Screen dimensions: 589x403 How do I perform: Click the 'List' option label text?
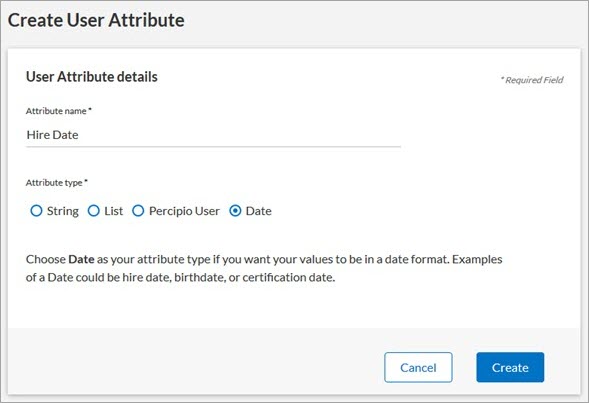coord(113,211)
